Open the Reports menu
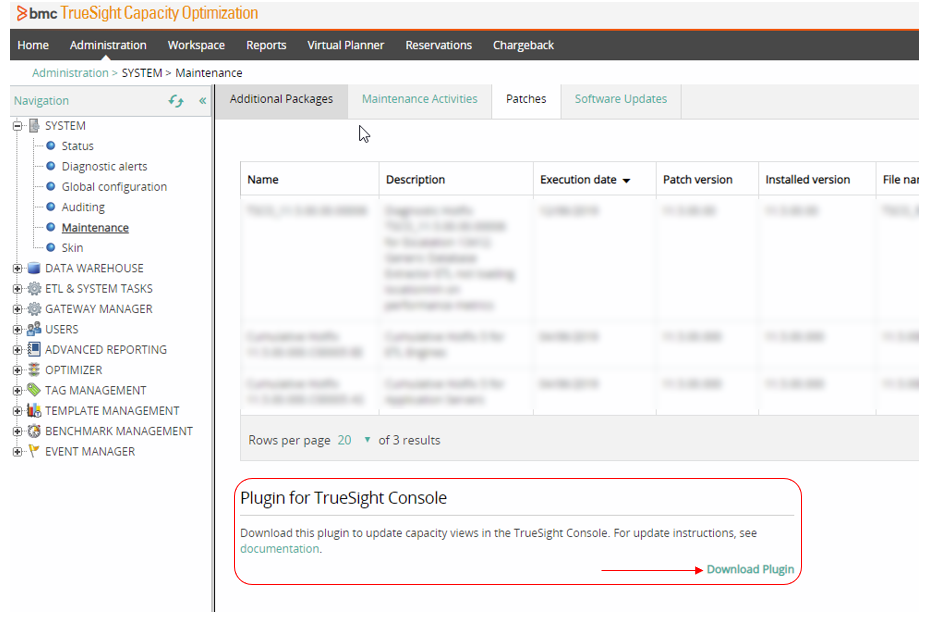The image size is (940, 620). pos(266,45)
